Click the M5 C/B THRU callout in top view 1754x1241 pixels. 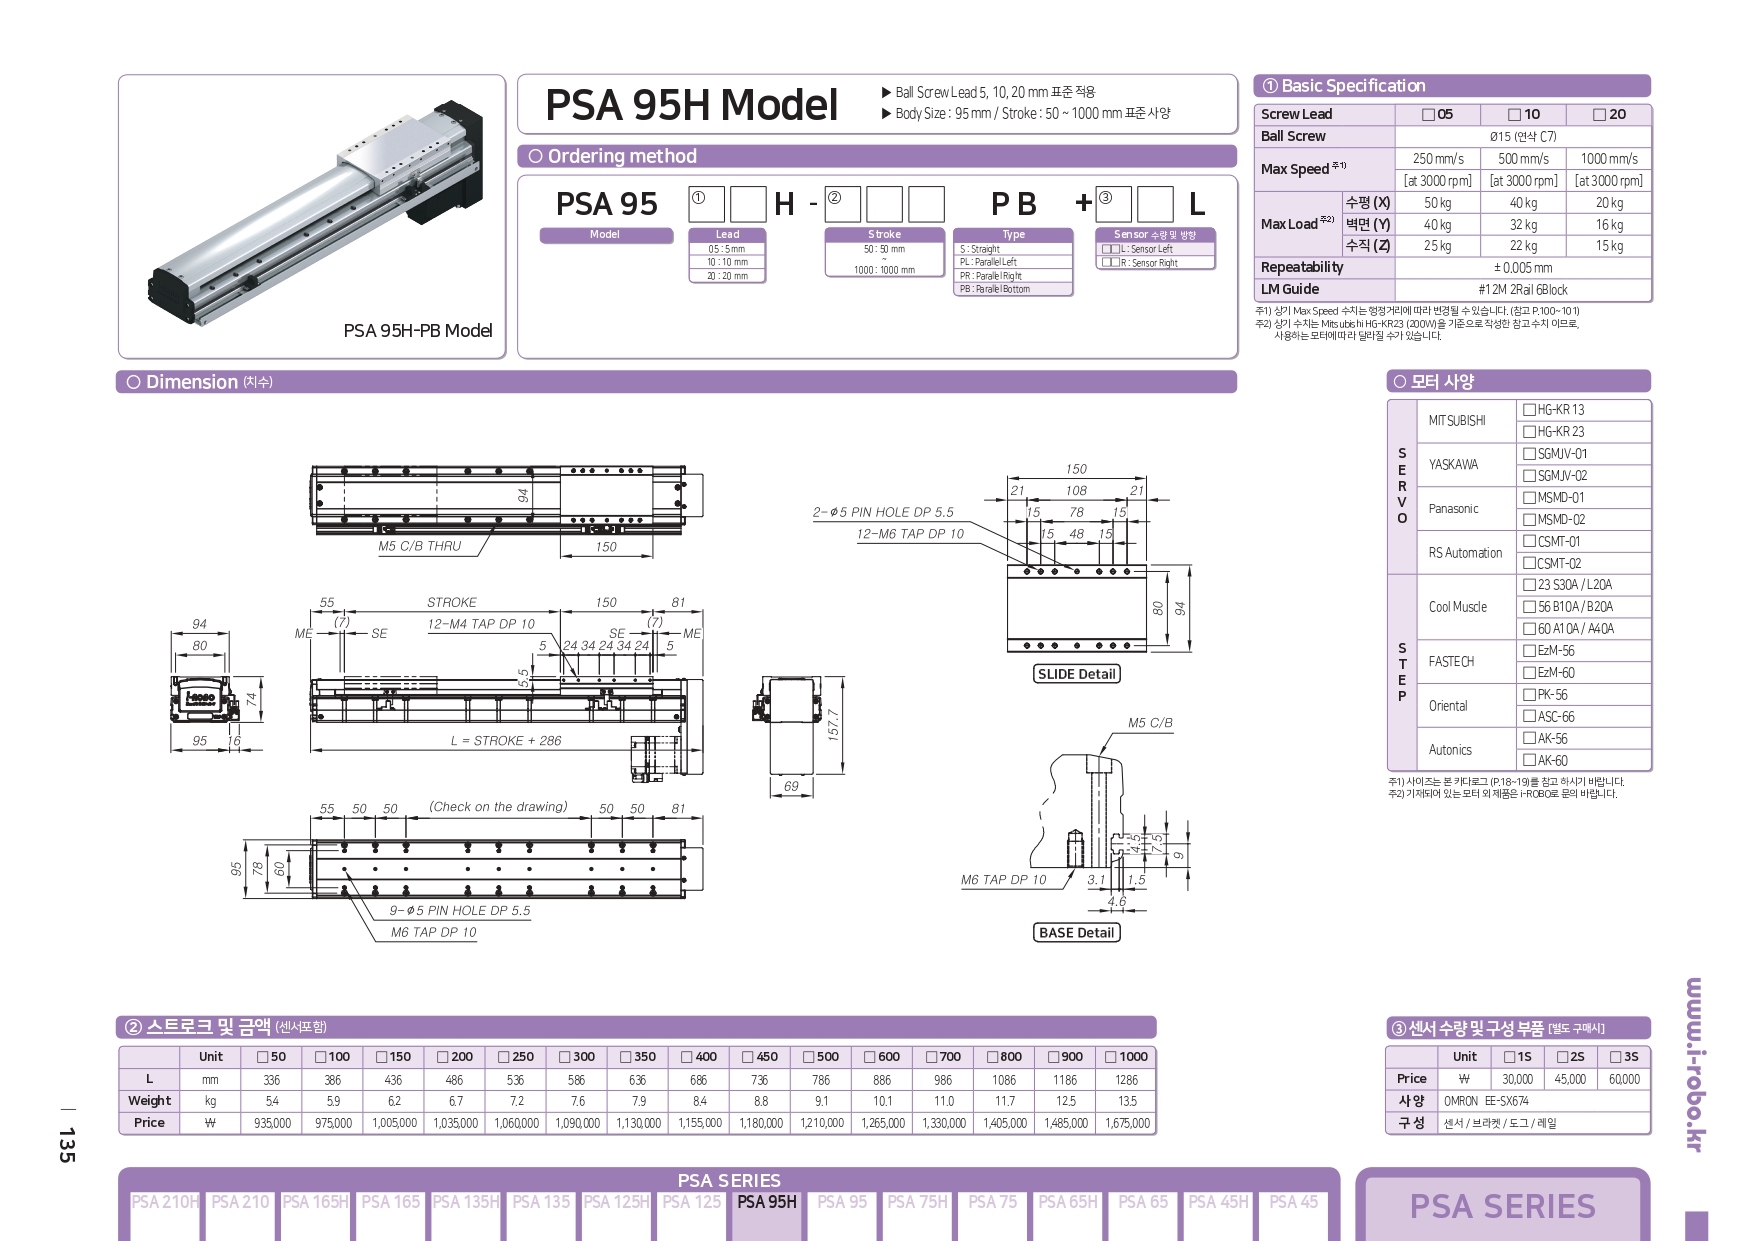419,546
